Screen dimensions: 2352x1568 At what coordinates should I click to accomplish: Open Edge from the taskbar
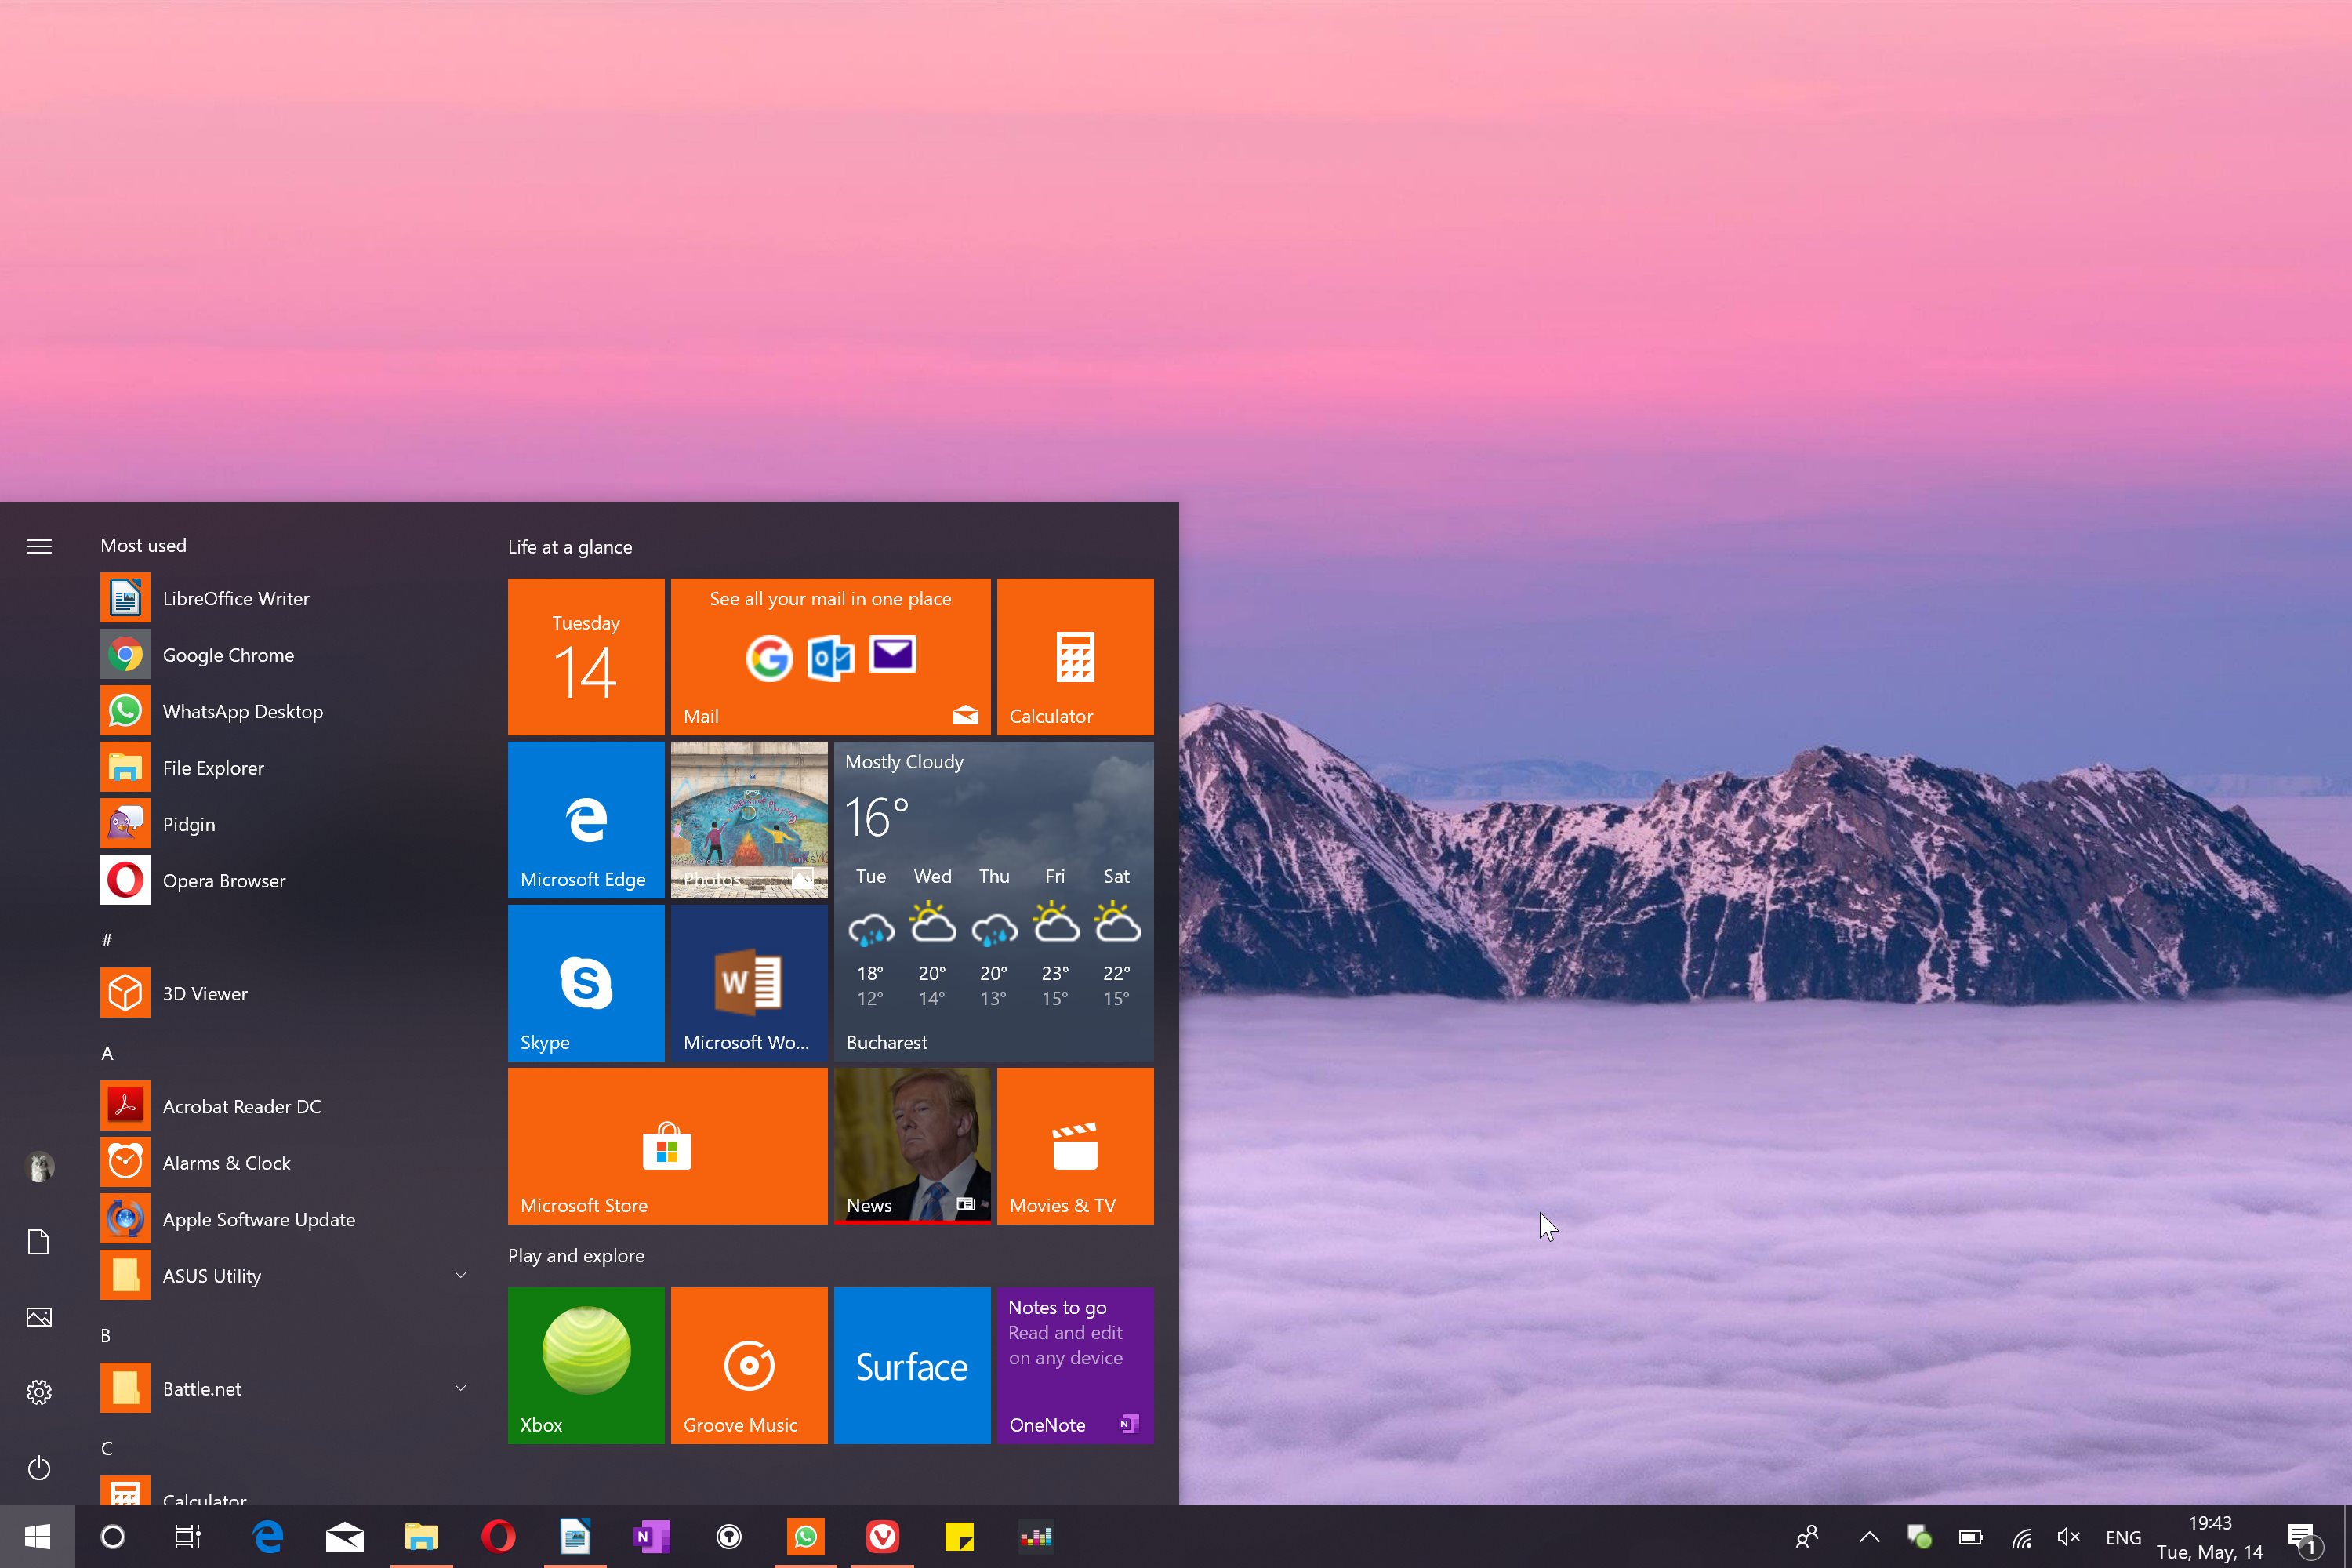(x=268, y=1537)
